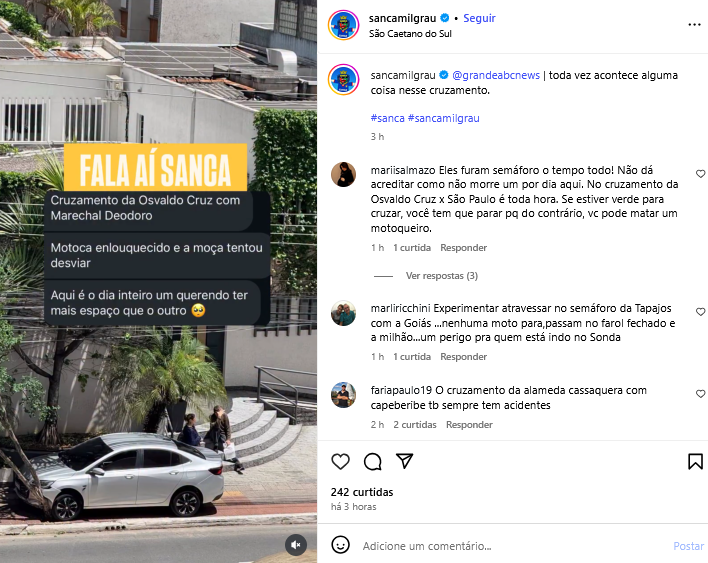The height and width of the screenshot is (563, 708).
Task: Unmute the video with the speaker icon
Action: click(296, 545)
